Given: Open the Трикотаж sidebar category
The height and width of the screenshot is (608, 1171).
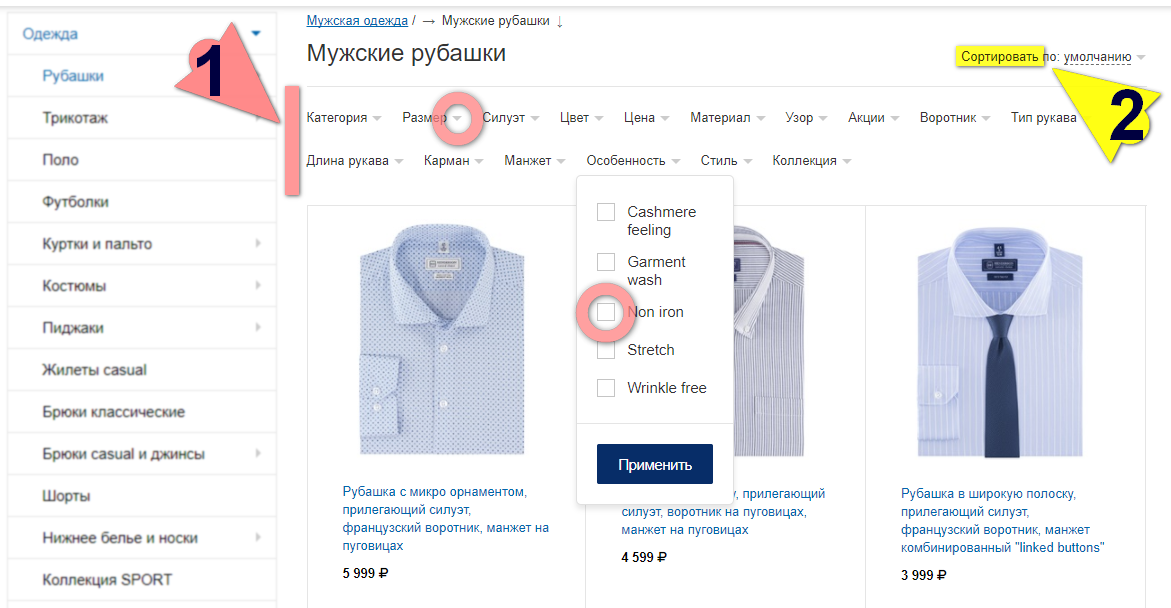Looking at the screenshot, I should (75, 118).
